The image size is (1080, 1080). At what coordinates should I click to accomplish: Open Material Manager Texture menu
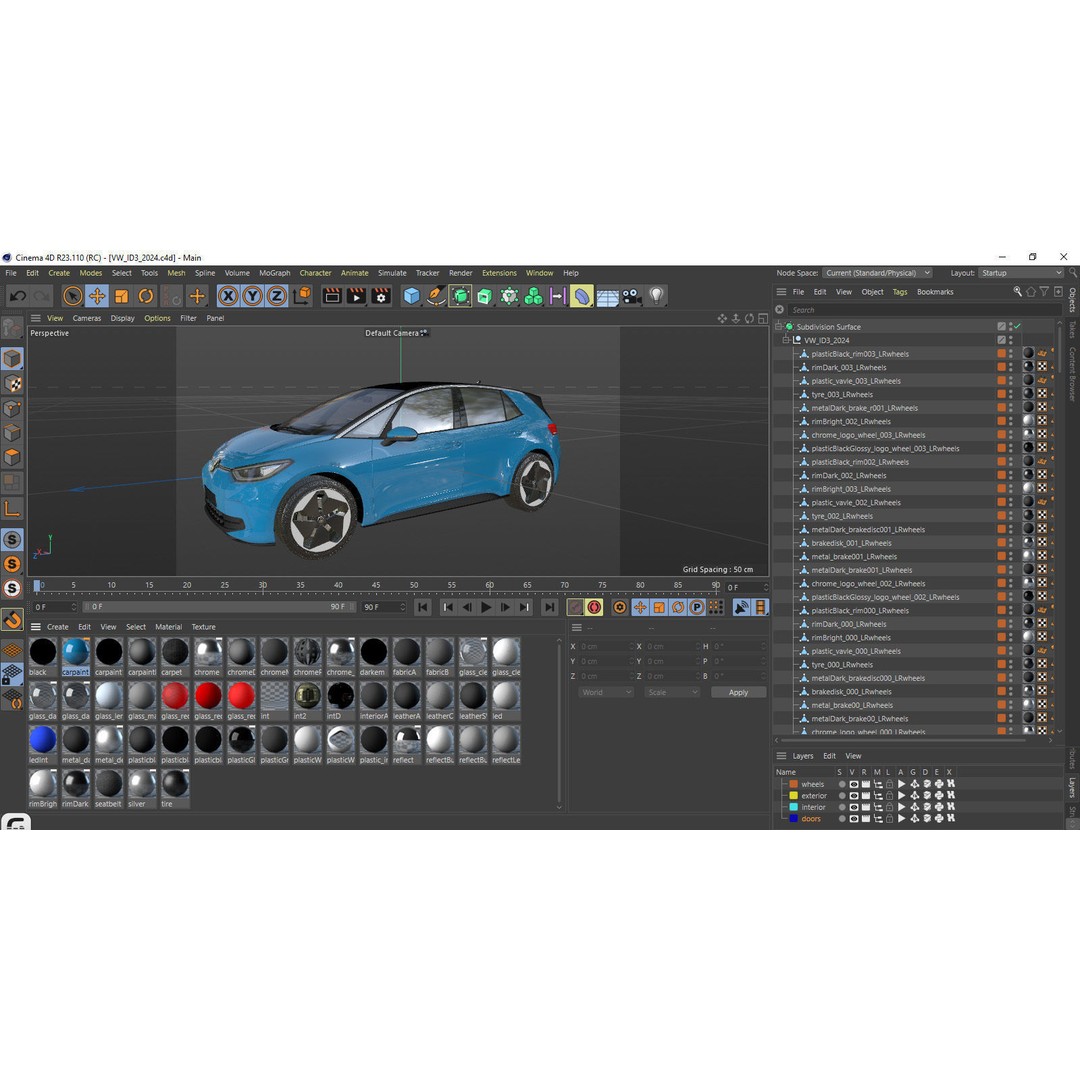203,627
